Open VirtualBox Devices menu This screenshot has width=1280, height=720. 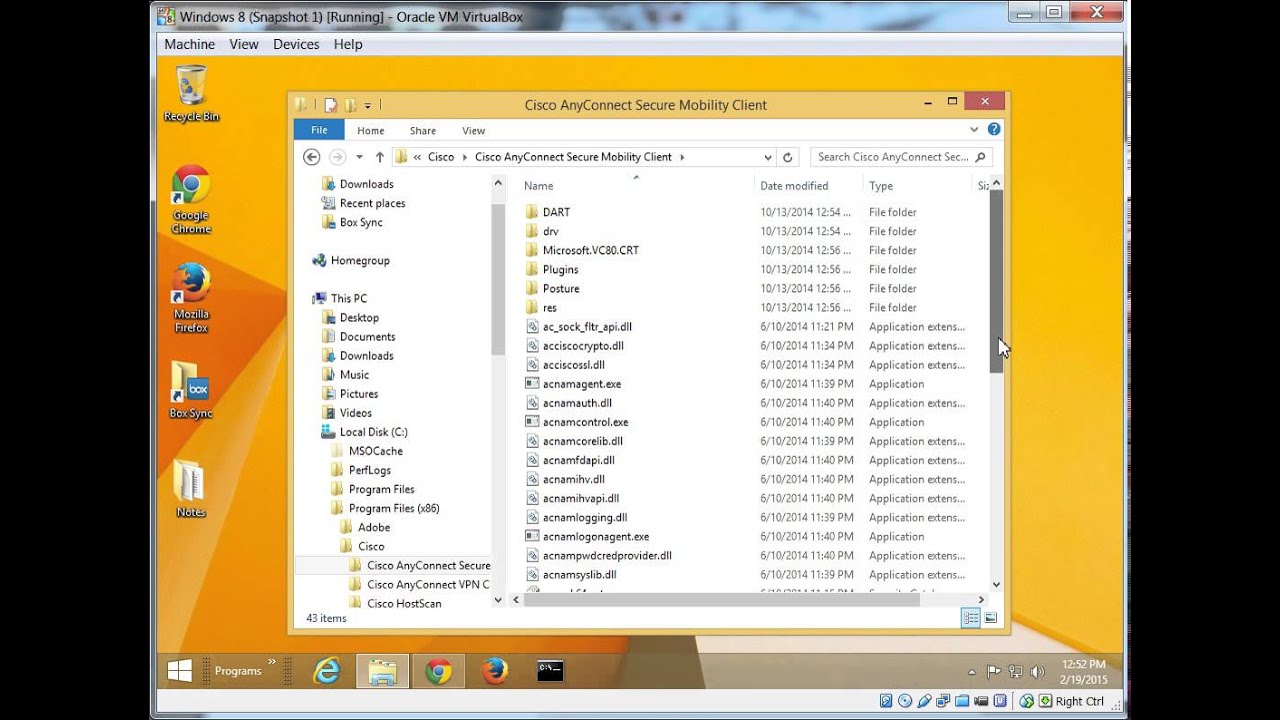click(x=296, y=44)
